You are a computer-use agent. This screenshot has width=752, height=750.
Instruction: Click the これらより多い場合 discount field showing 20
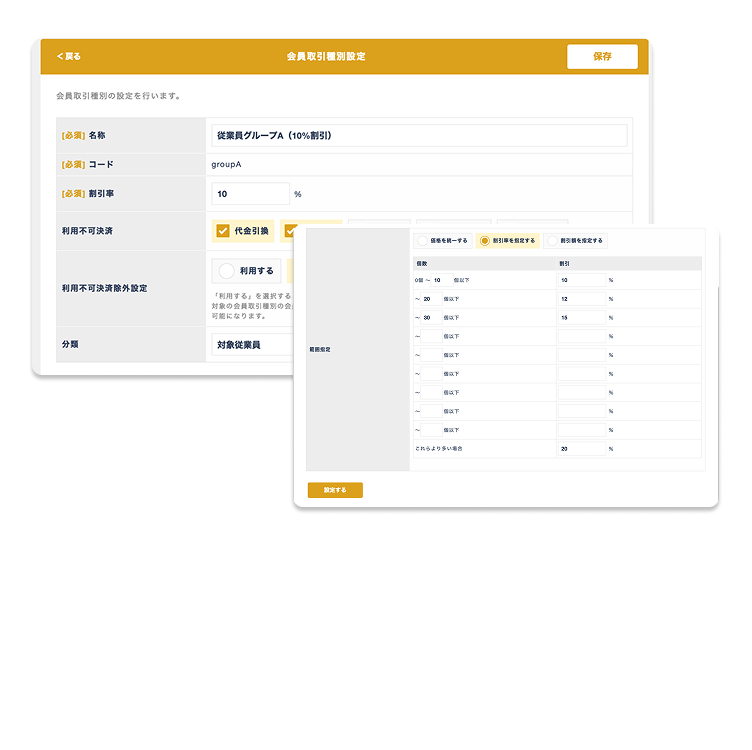pos(581,449)
